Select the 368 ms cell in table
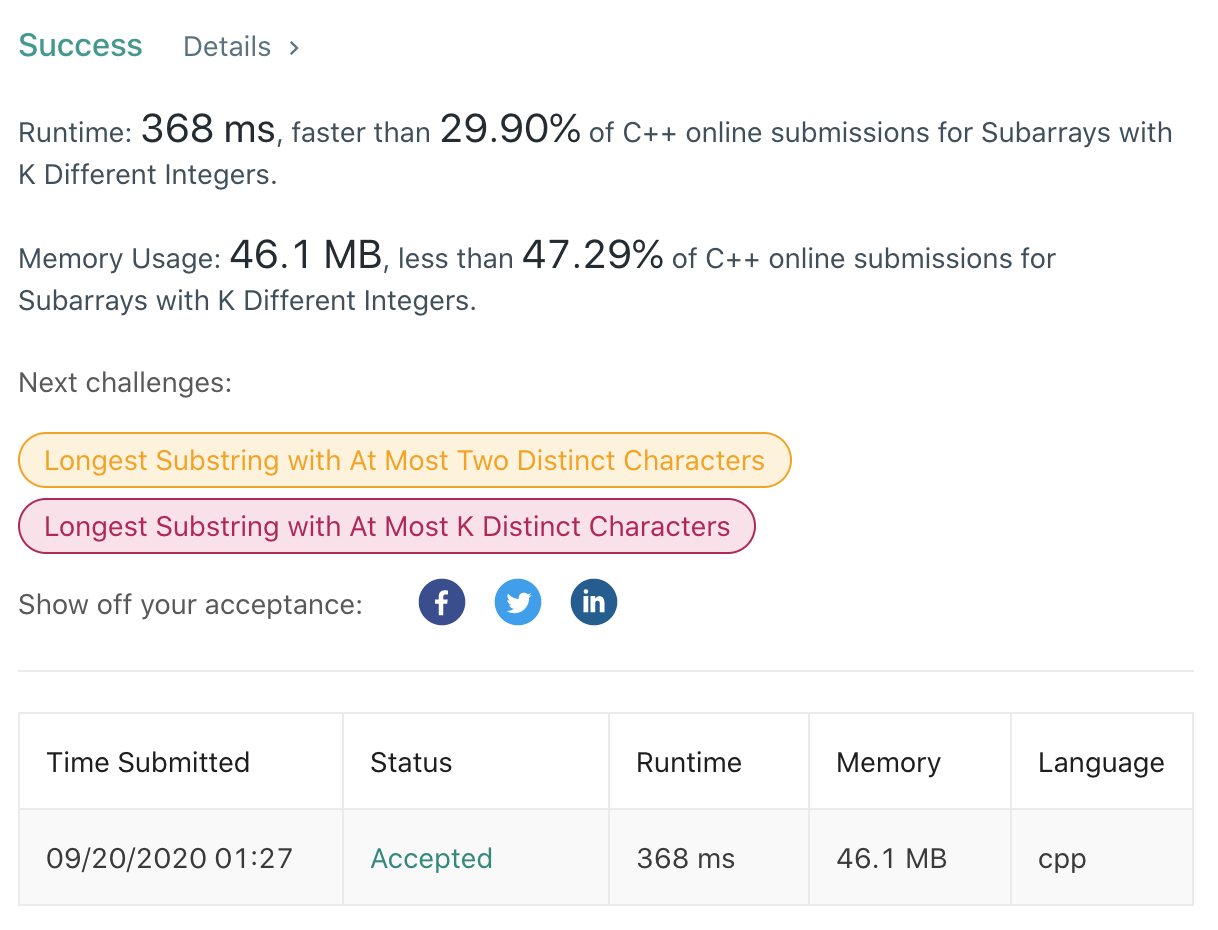The width and height of the screenshot is (1218, 930). click(685, 858)
